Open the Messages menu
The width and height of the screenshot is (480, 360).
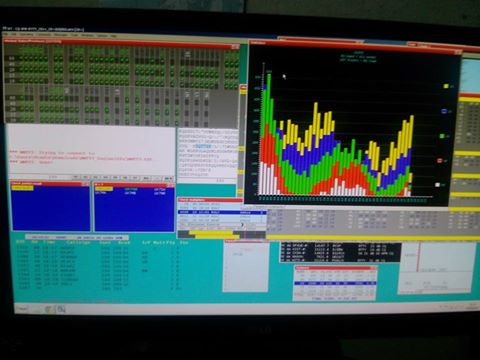click(x=61, y=35)
